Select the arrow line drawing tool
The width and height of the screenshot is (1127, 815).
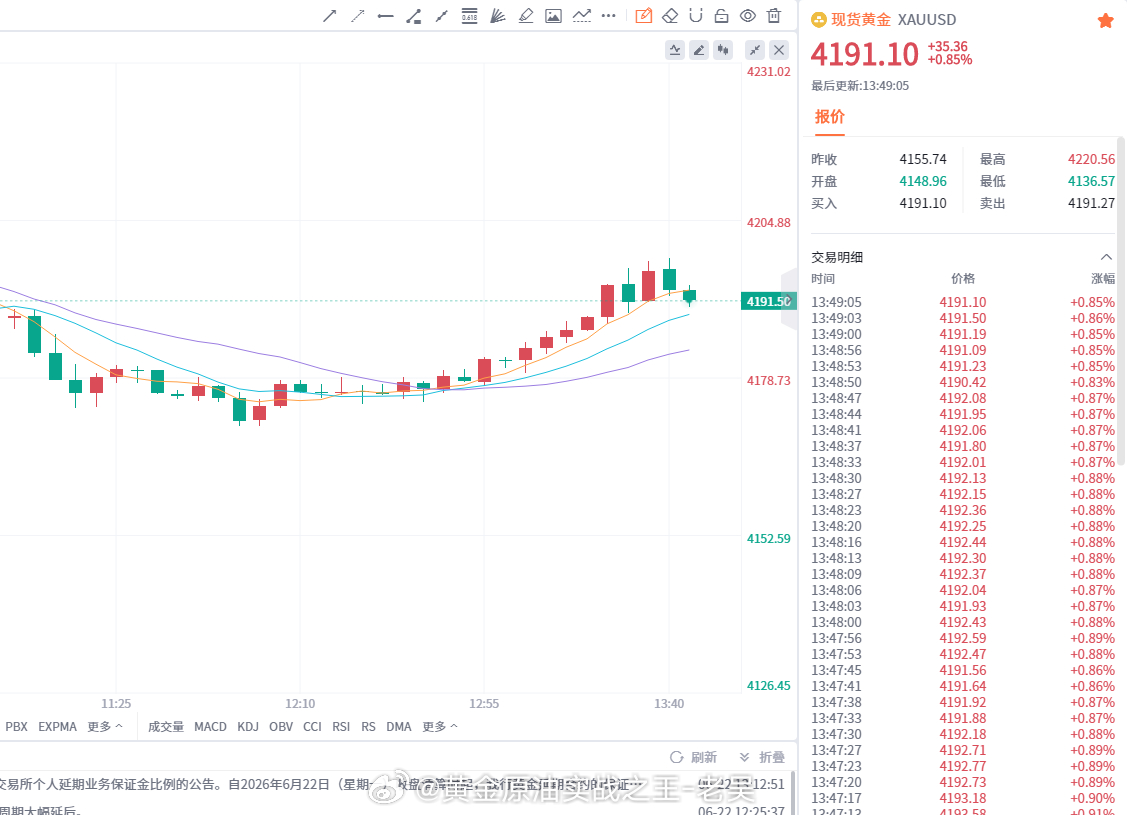[330, 16]
